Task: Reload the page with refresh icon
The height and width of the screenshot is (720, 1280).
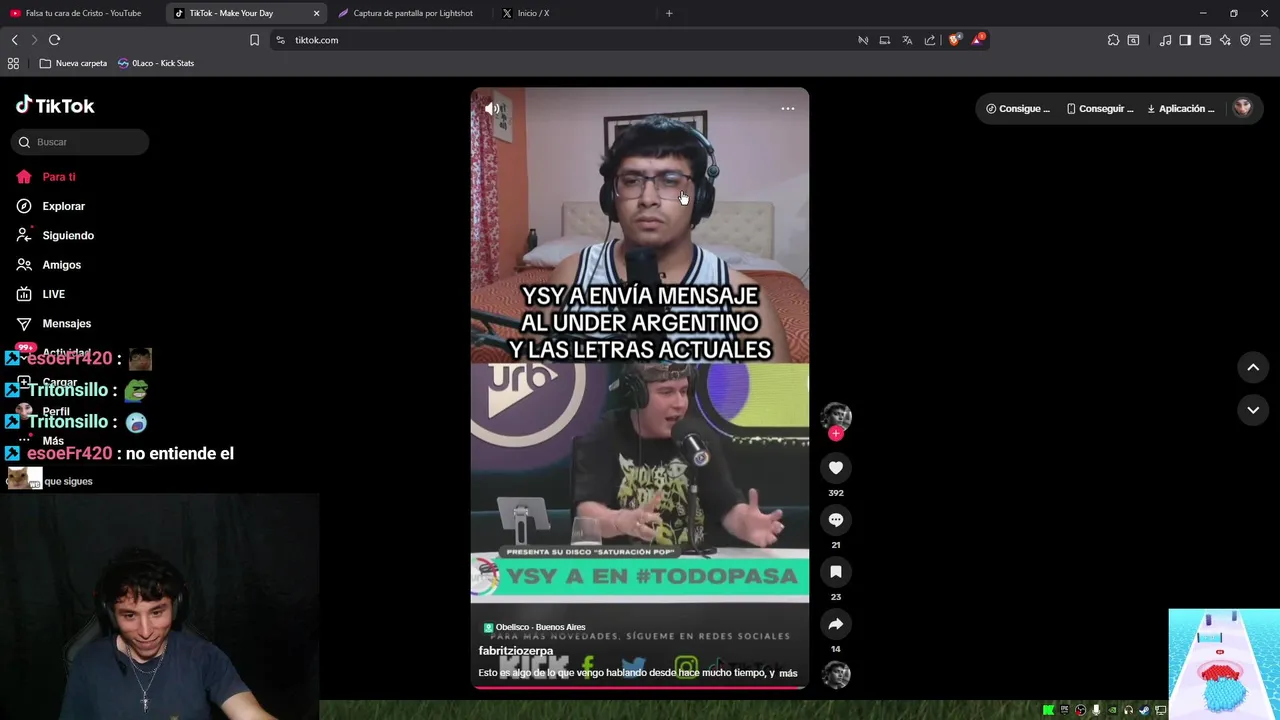Action: pos(54,40)
